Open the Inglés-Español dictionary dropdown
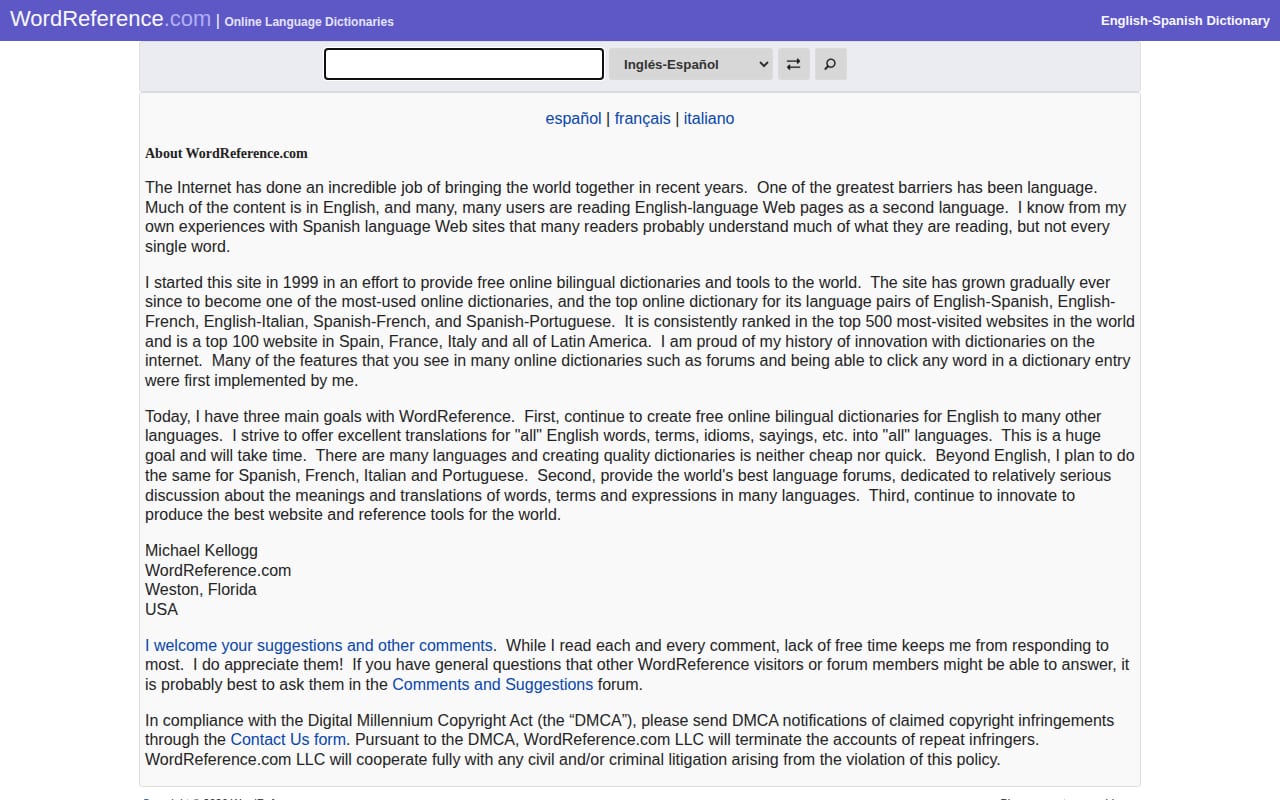Image resolution: width=1280 pixels, height=800 pixels. click(691, 64)
